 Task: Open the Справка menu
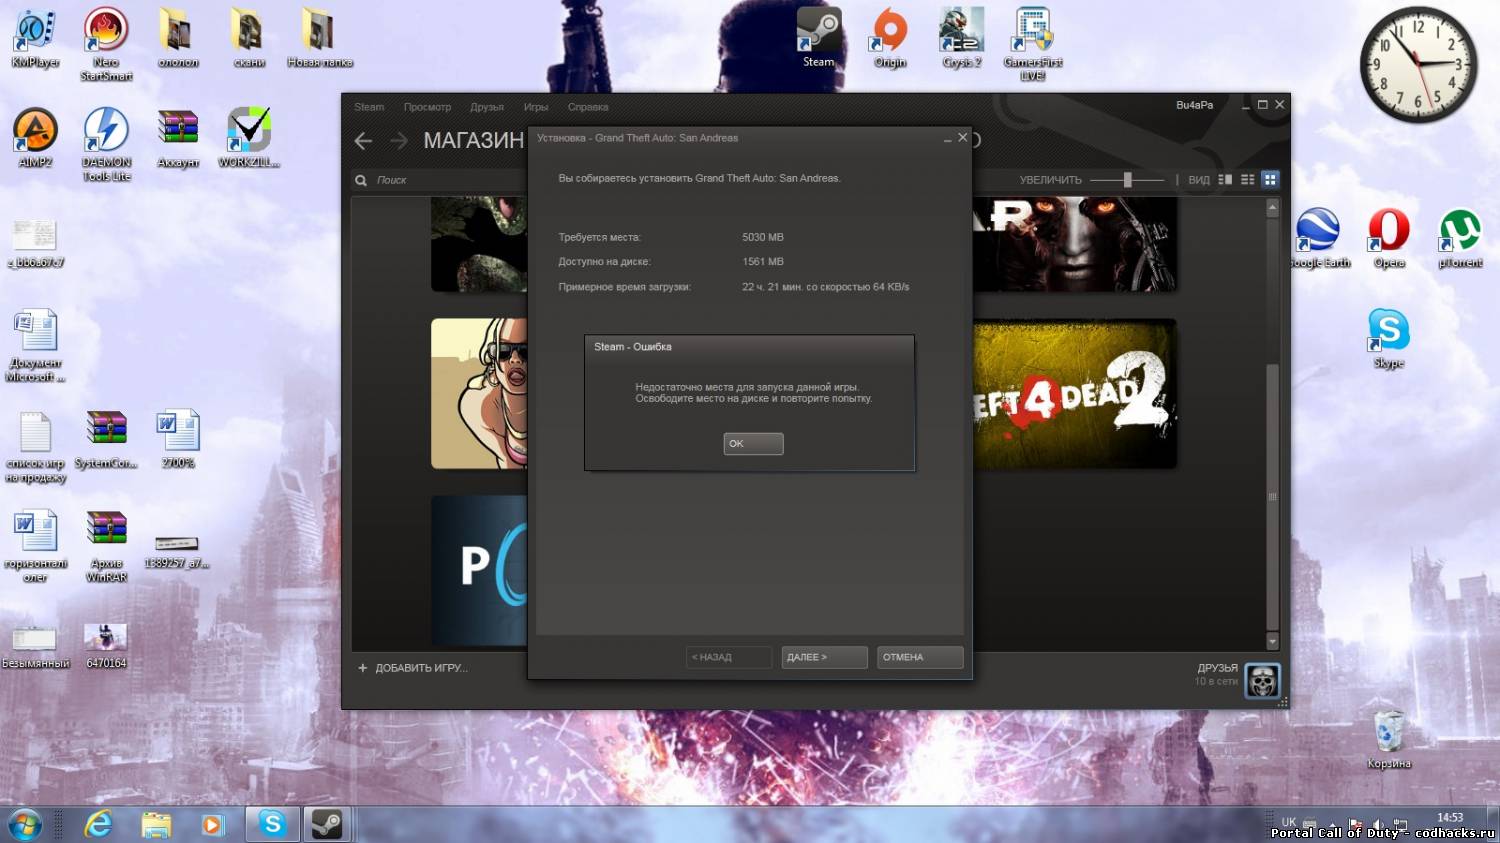[588, 107]
